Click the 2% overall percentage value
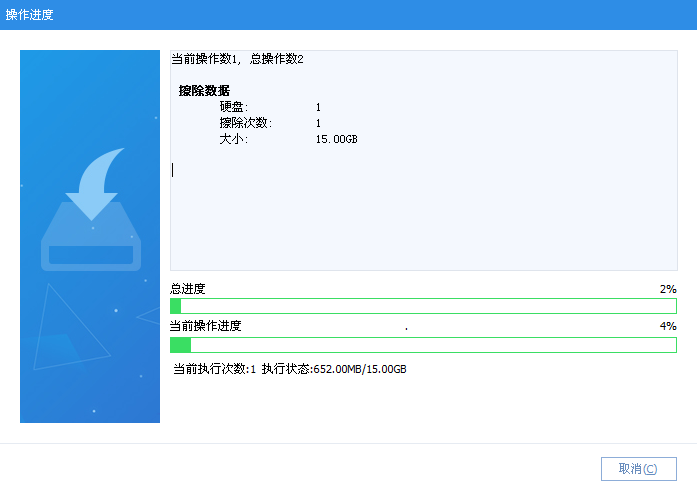This screenshot has height=494, width=697. point(668,289)
